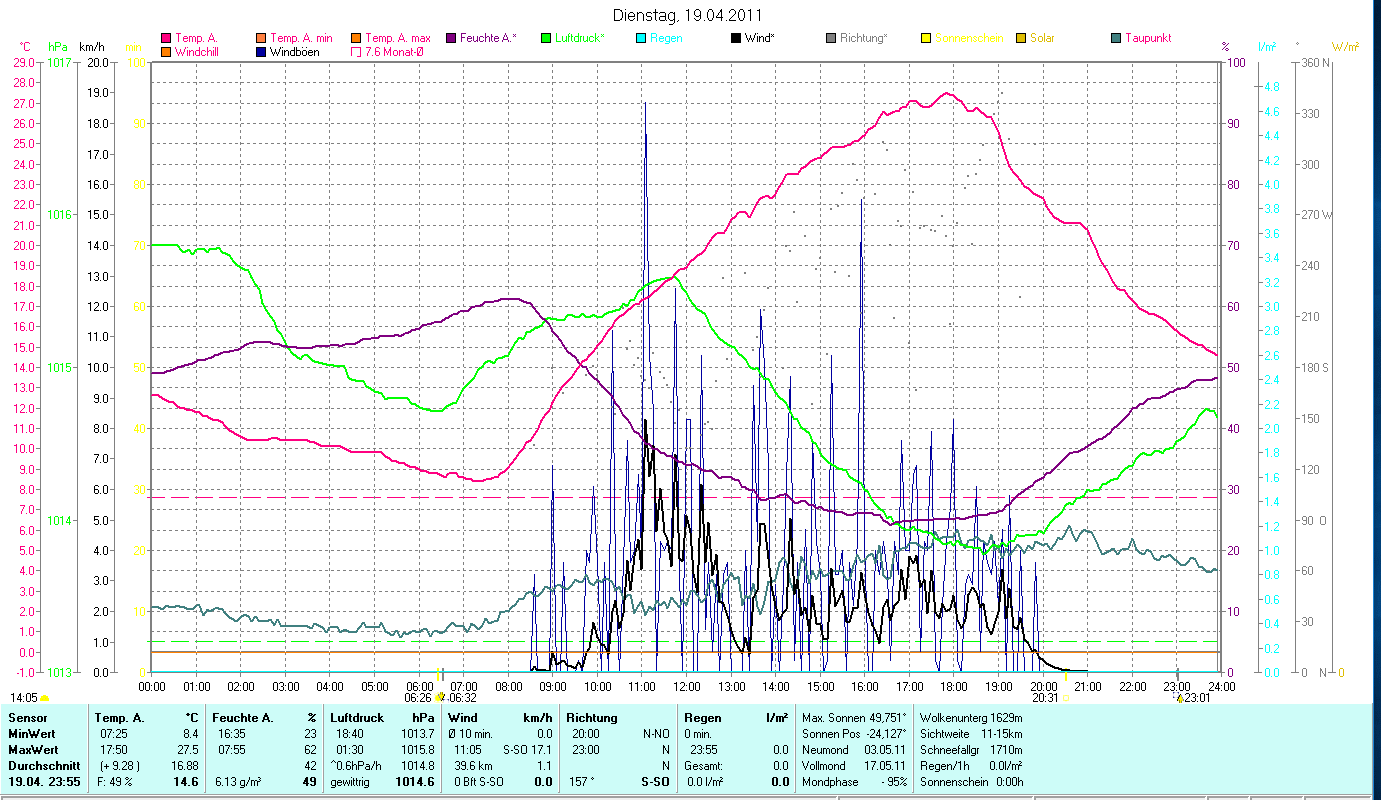Click the green Luftdruck legend square
Screen dimensions: 1381x800
pyautogui.click(x=546, y=39)
